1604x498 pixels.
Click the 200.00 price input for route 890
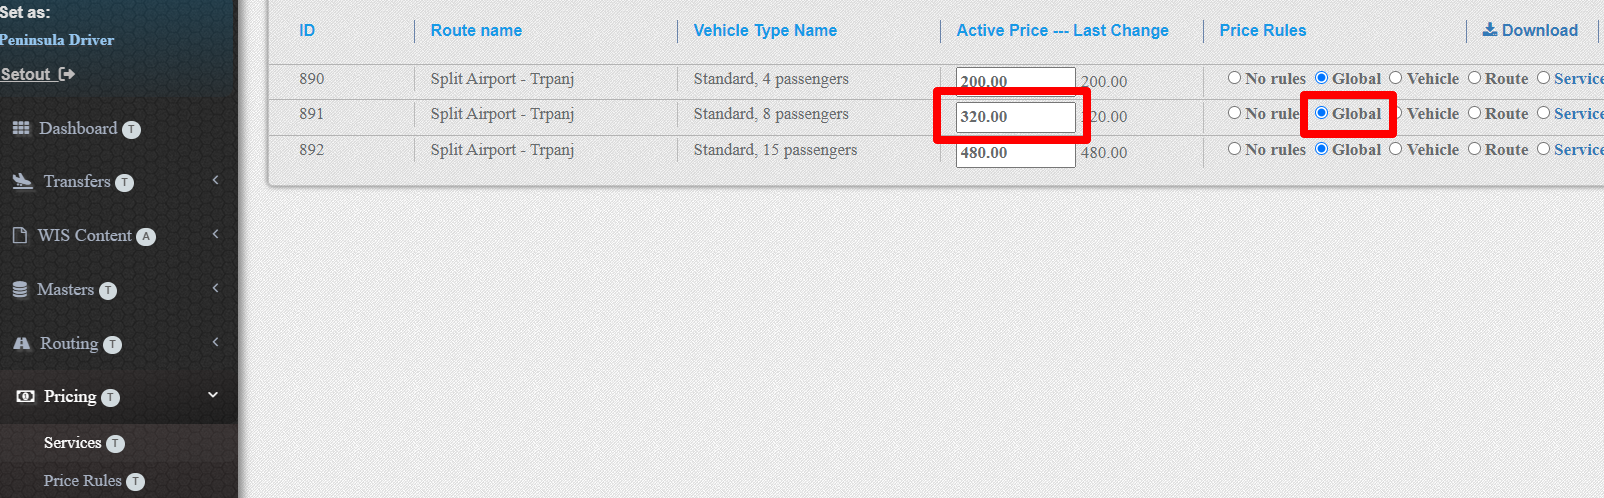[x=1015, y=80]
